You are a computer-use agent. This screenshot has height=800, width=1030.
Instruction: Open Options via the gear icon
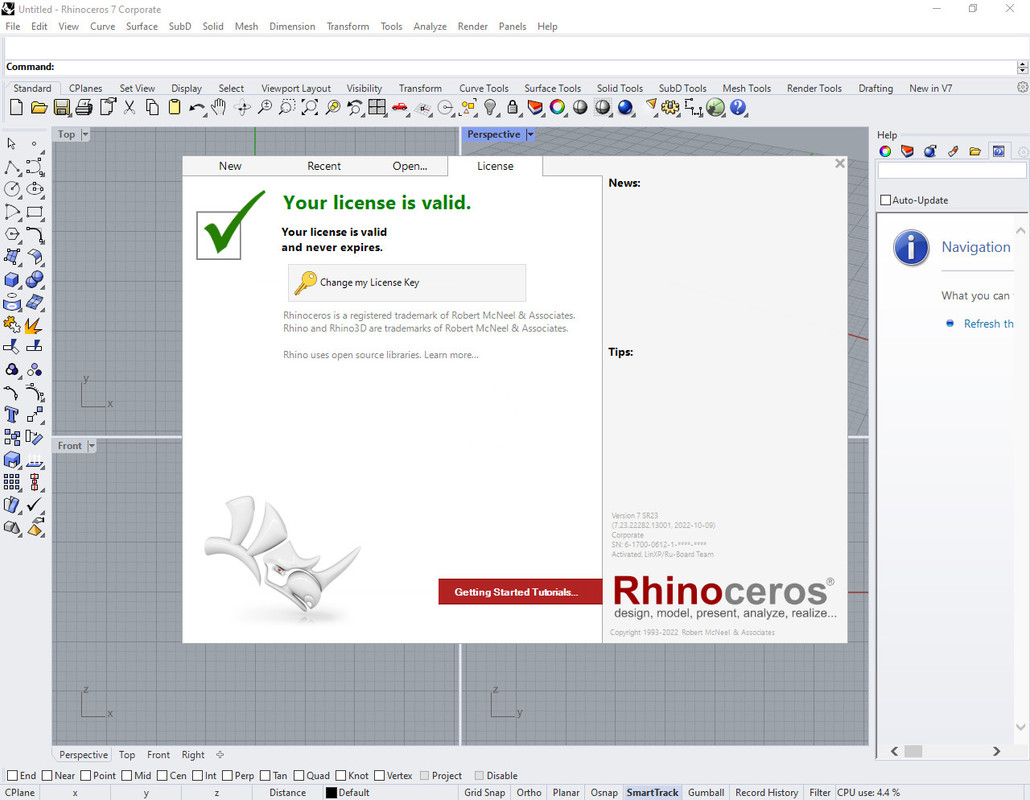point(670,107)
